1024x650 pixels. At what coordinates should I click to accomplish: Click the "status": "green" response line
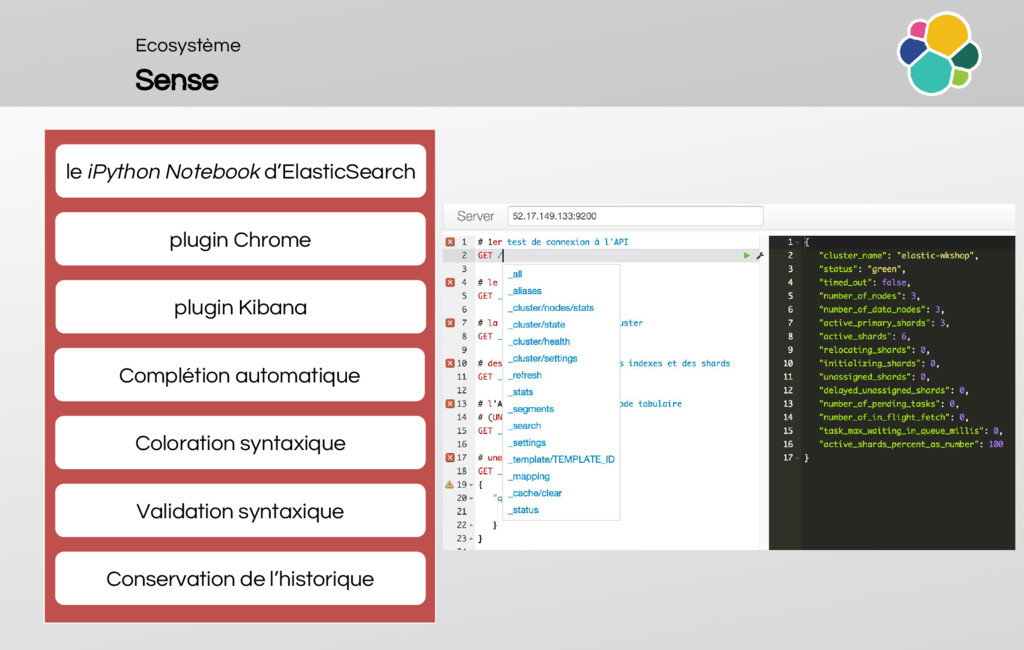pyautogui.click(x=862, y=269)
